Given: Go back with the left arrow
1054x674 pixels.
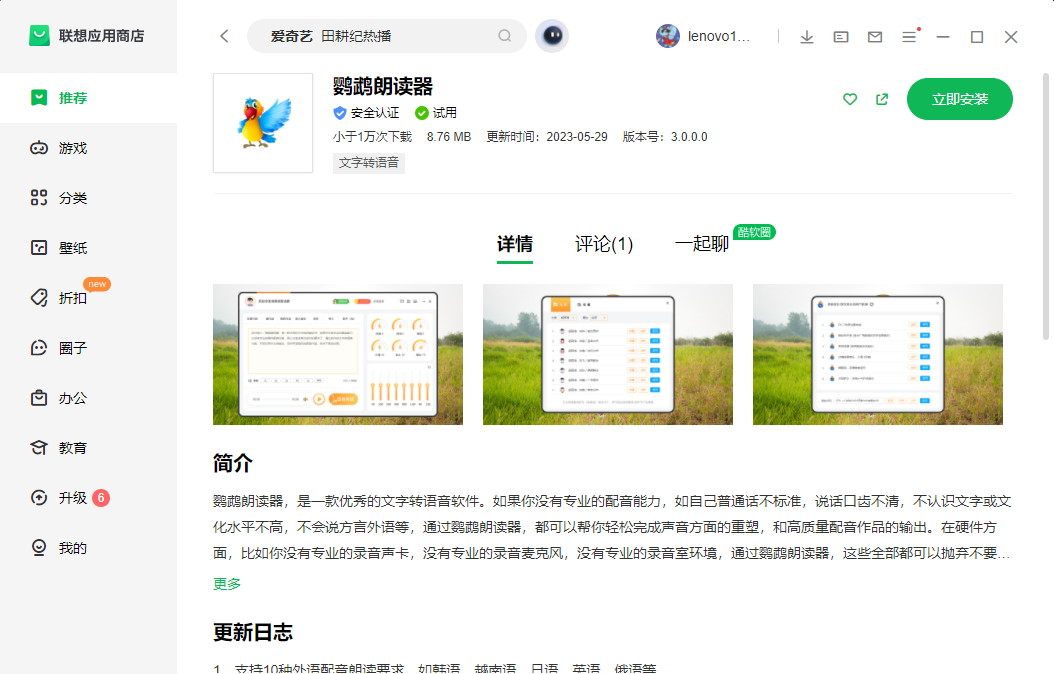Looking at the screenshot, I should click(225, 36).
